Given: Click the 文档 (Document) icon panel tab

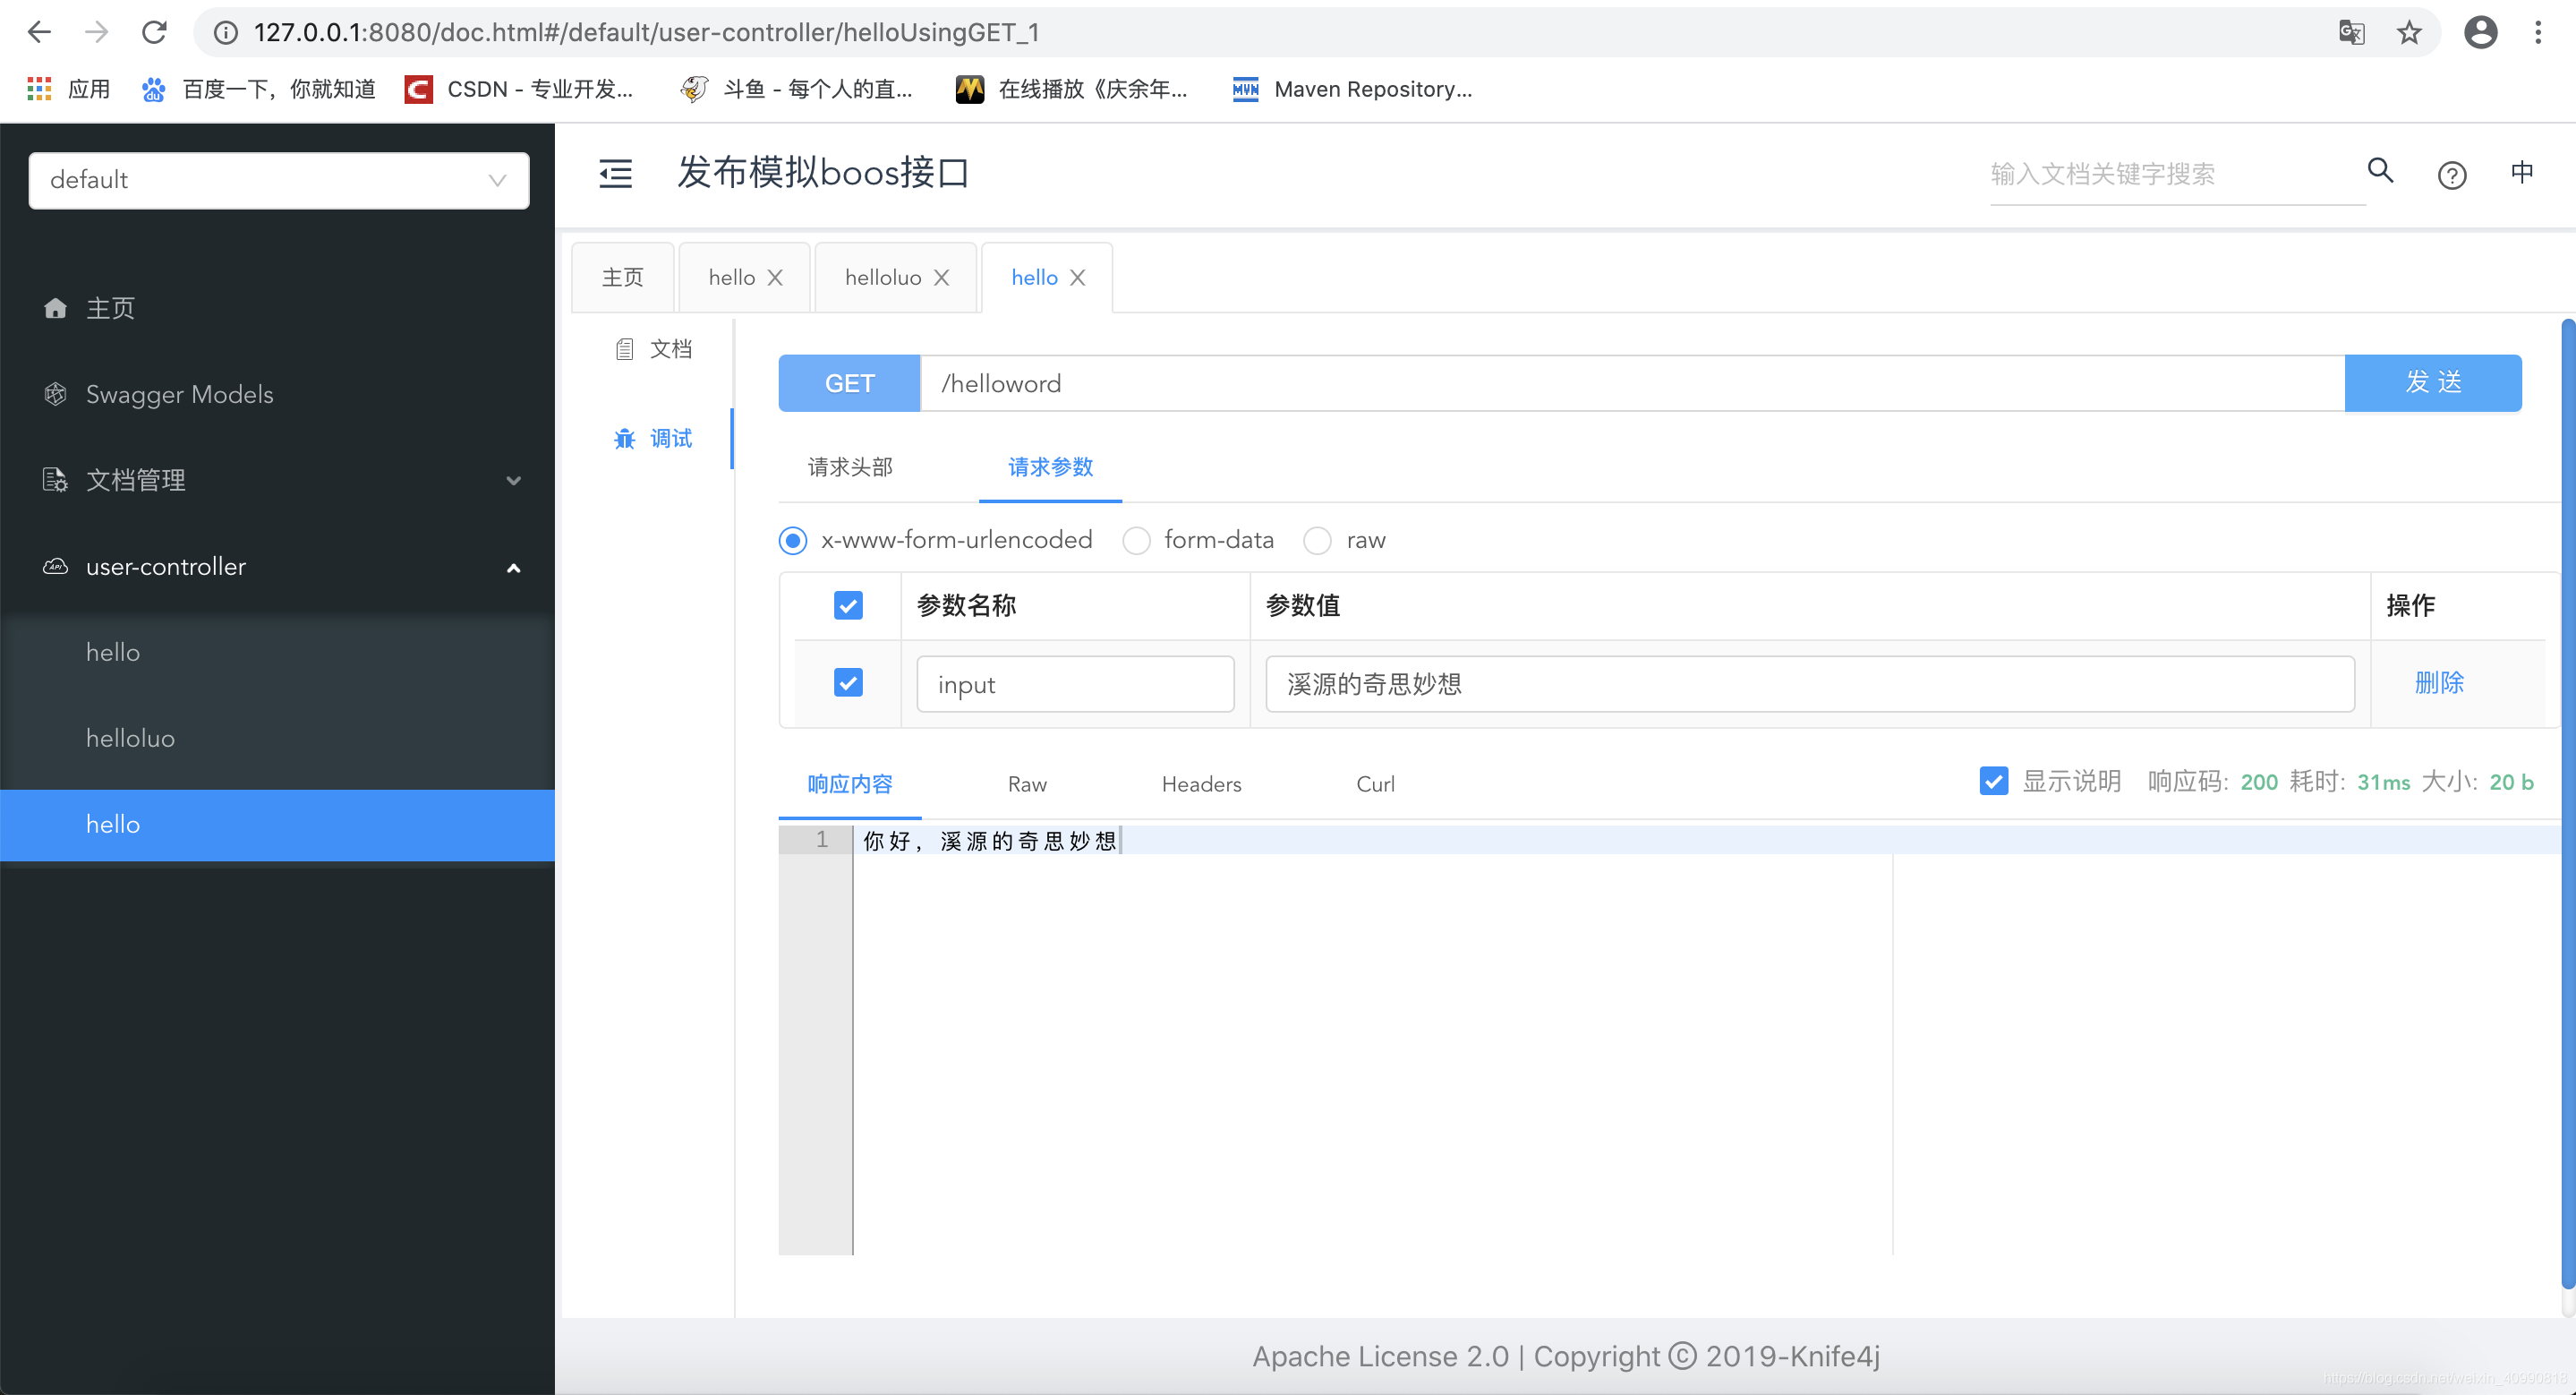Looking at the screenshot, I should coord(656,349).
